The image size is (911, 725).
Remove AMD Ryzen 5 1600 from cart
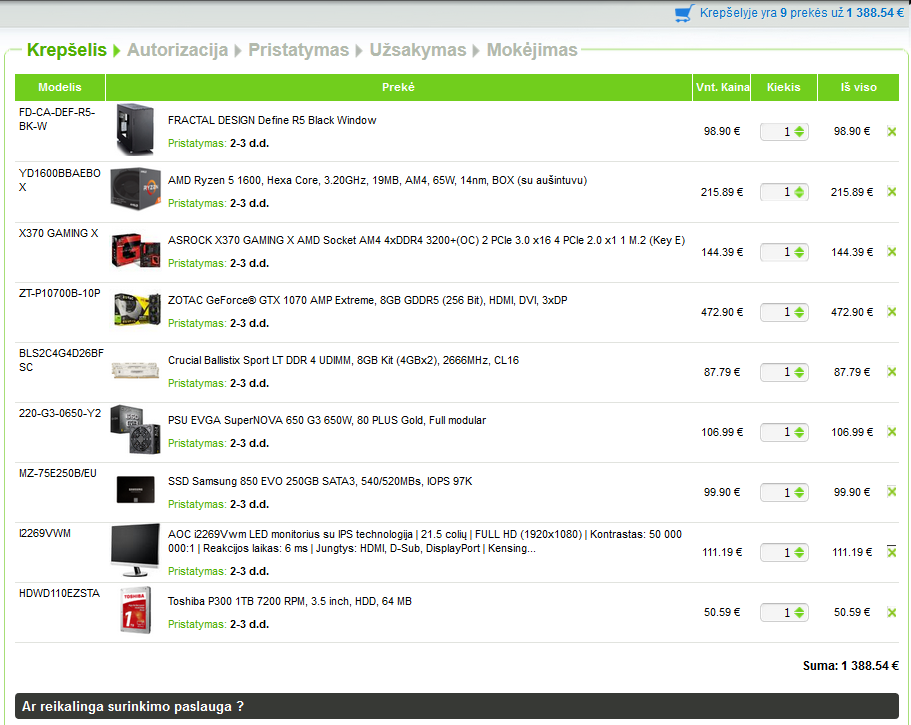click(x=892, y=192)
